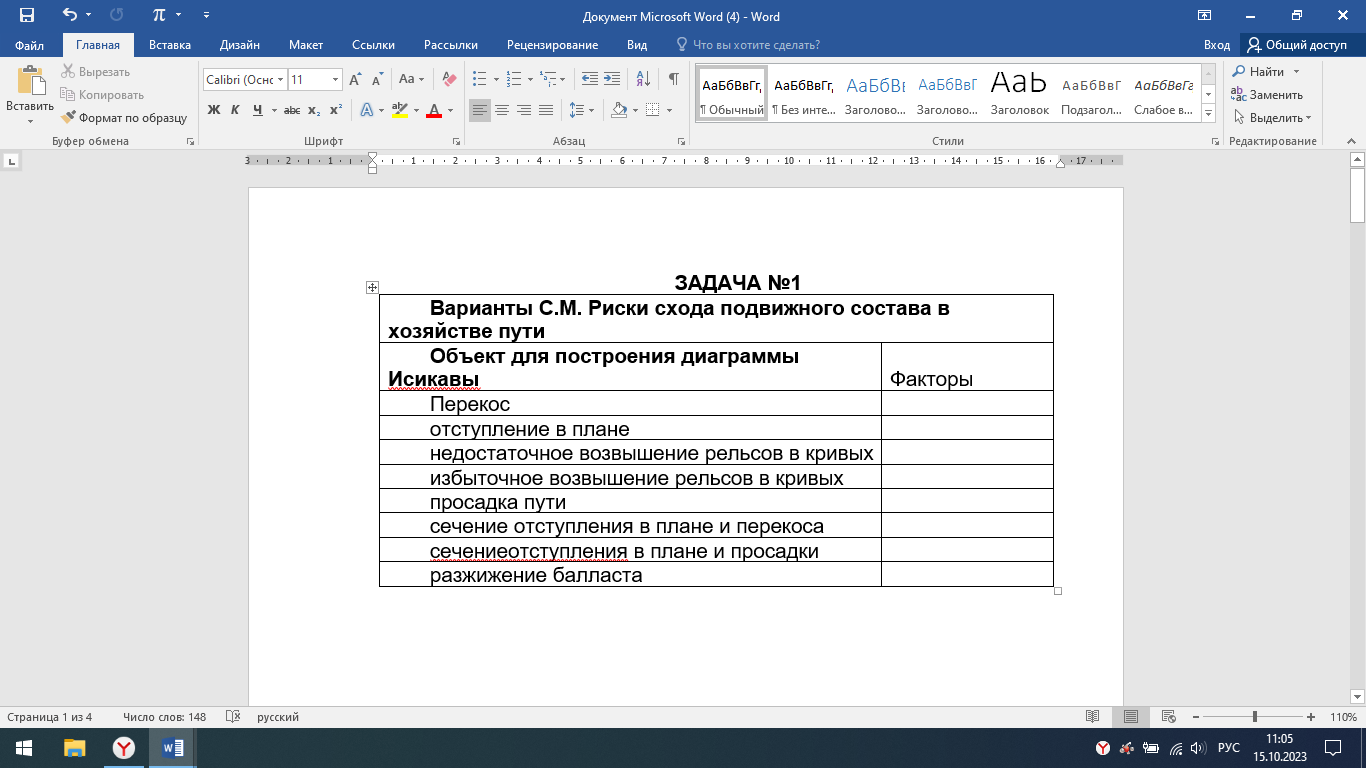This screenshot has height=768, width=1366.
Task: Click the empty cell next to Перекос
Action: (x=966, y=404)
